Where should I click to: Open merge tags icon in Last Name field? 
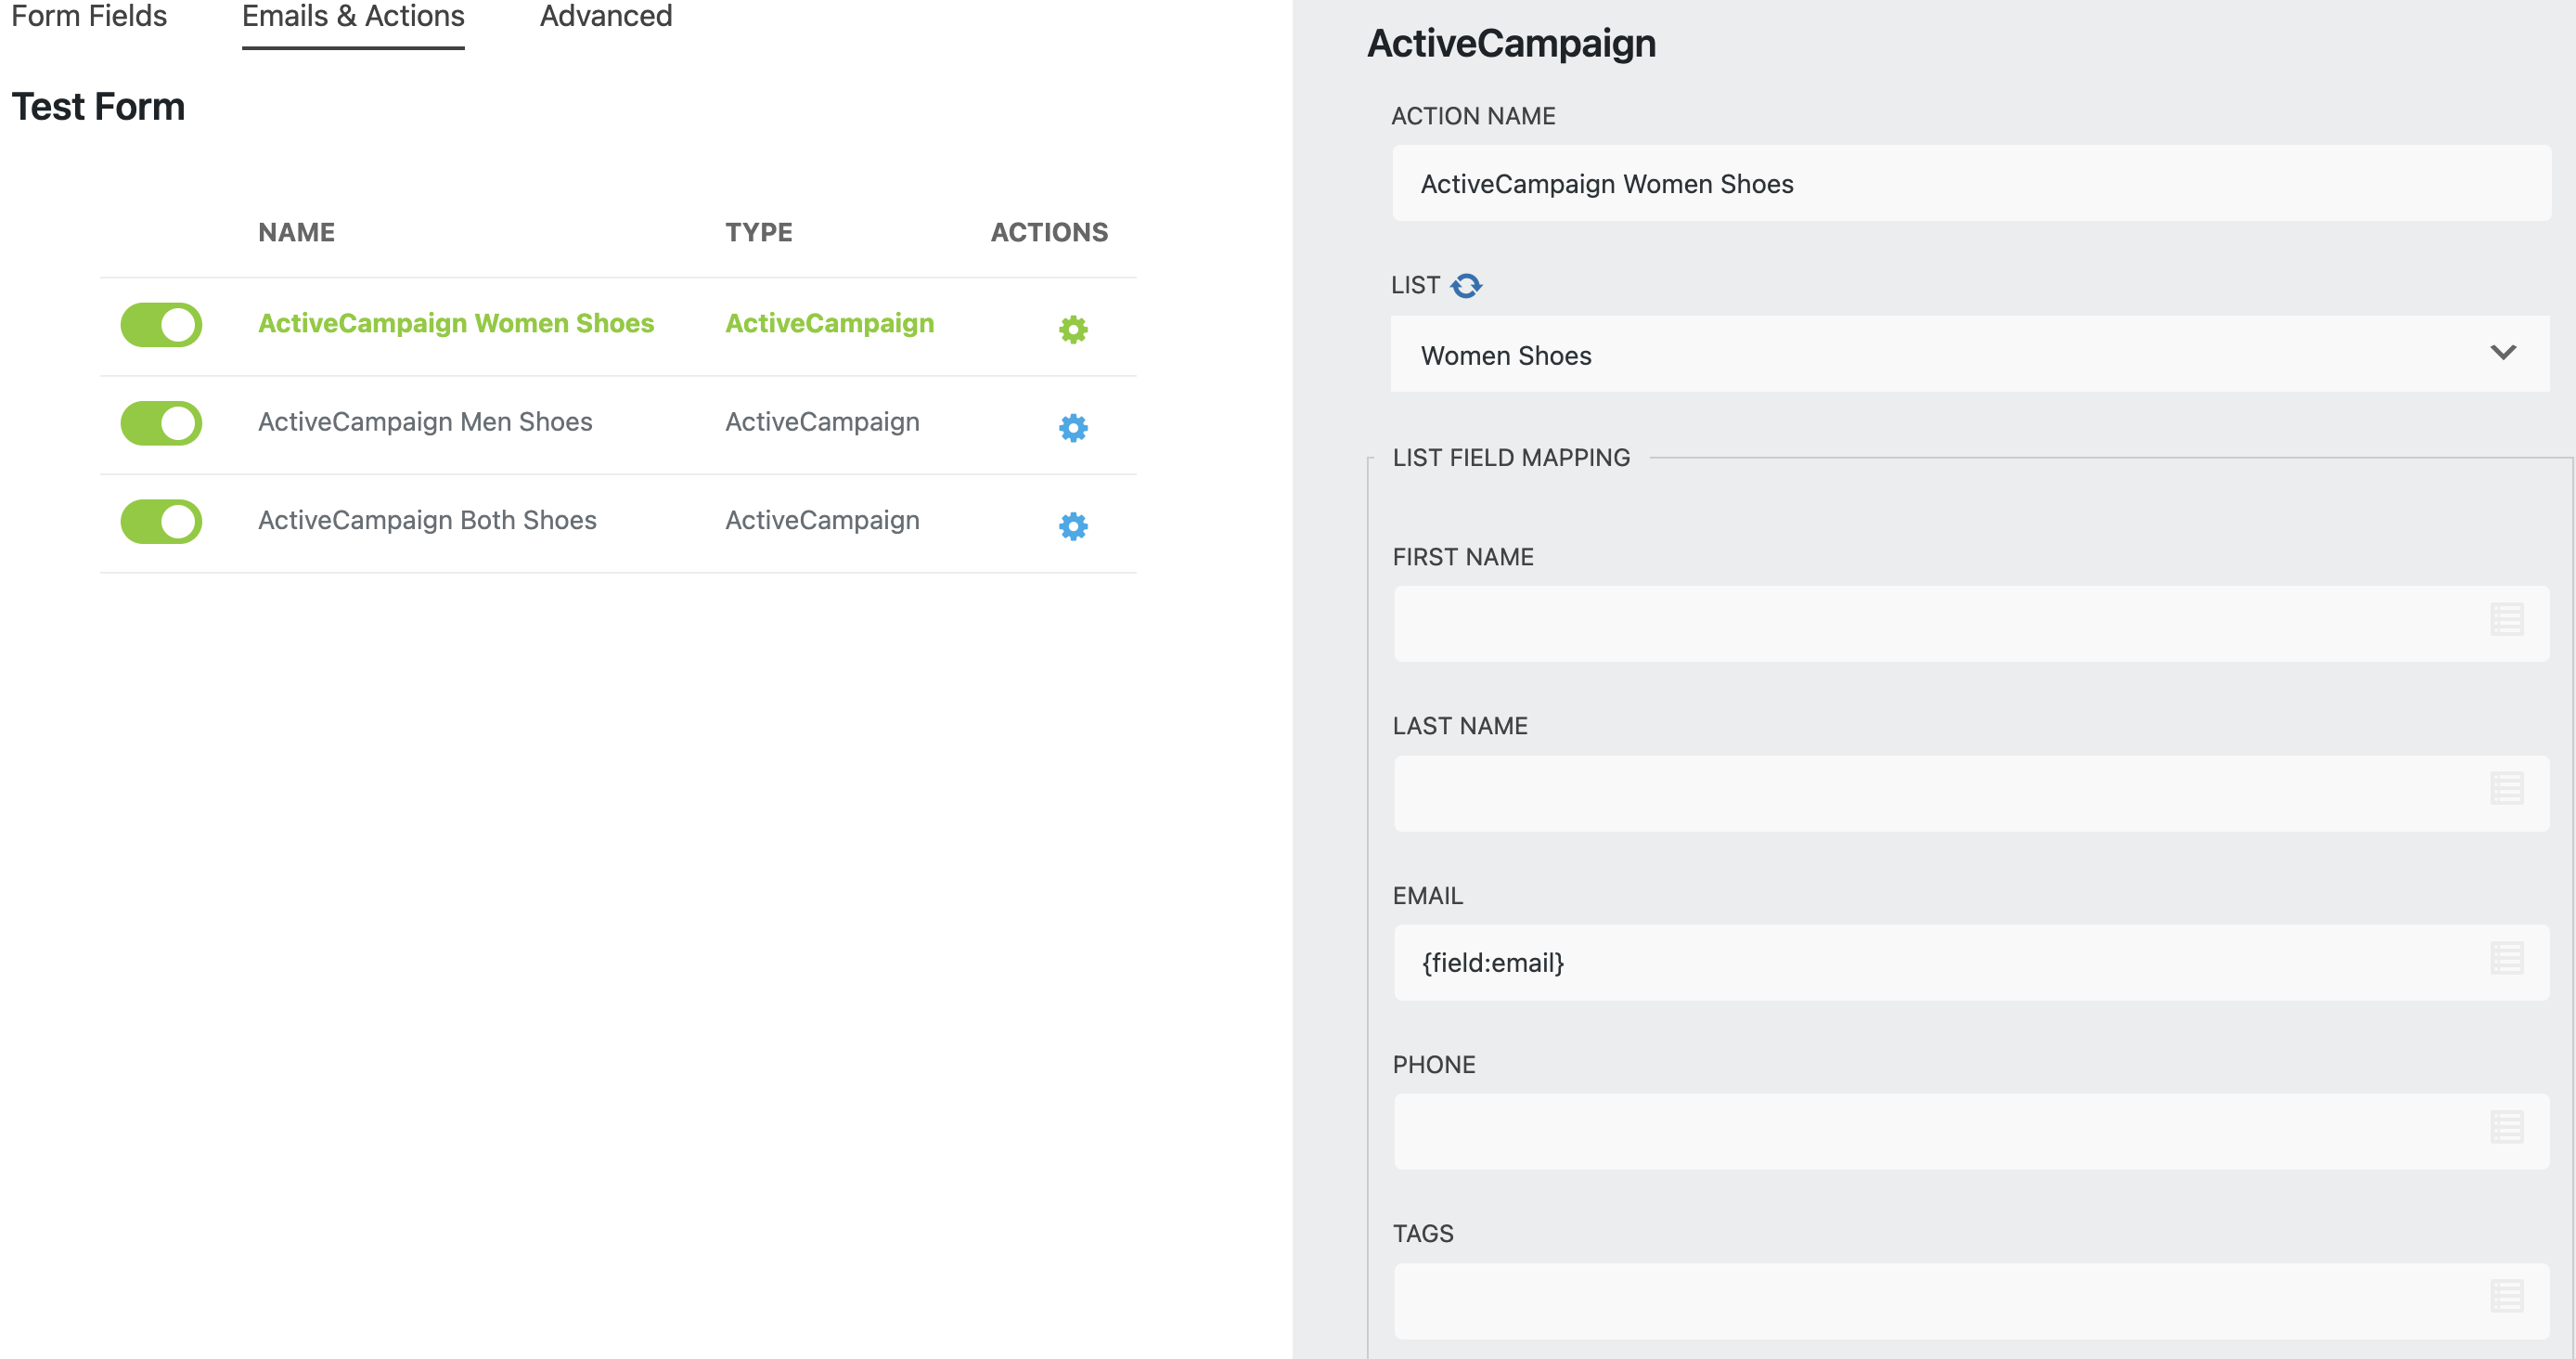2506,789
